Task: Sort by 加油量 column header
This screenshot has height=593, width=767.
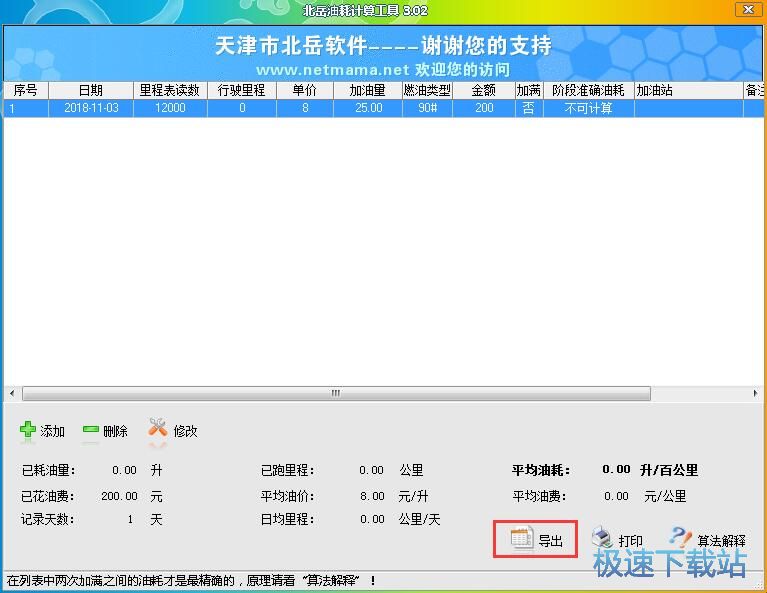Action: [x=368, y=90]
